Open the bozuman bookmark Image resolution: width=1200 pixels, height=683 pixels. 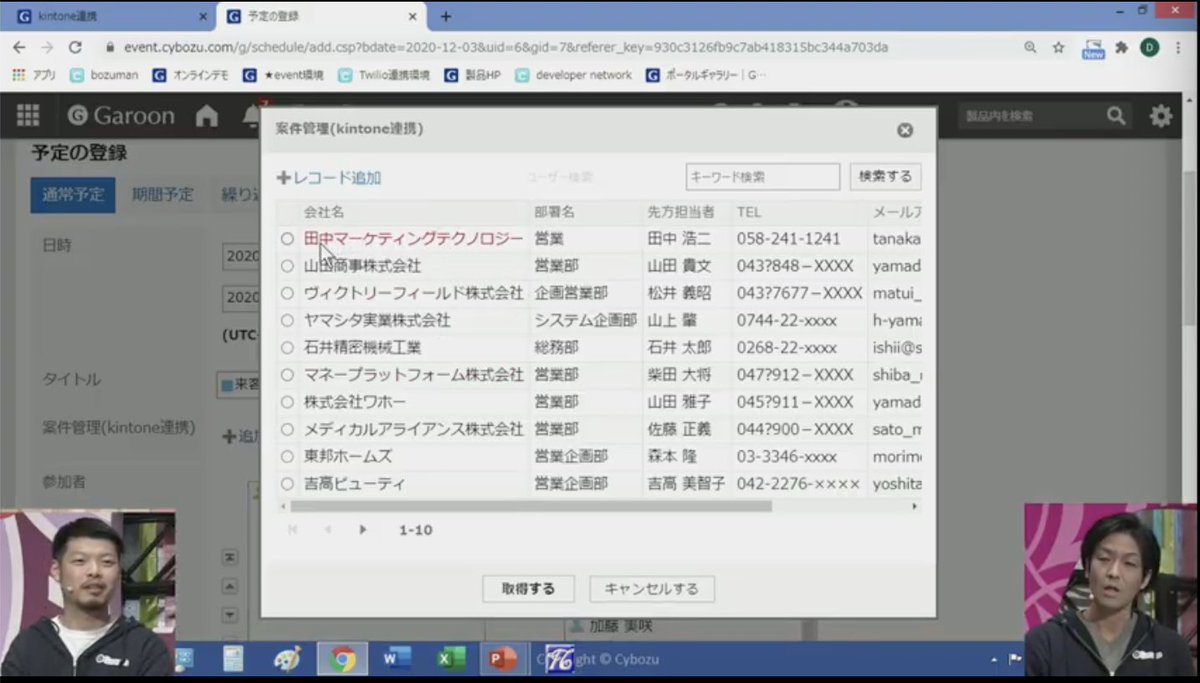[104, 75]
